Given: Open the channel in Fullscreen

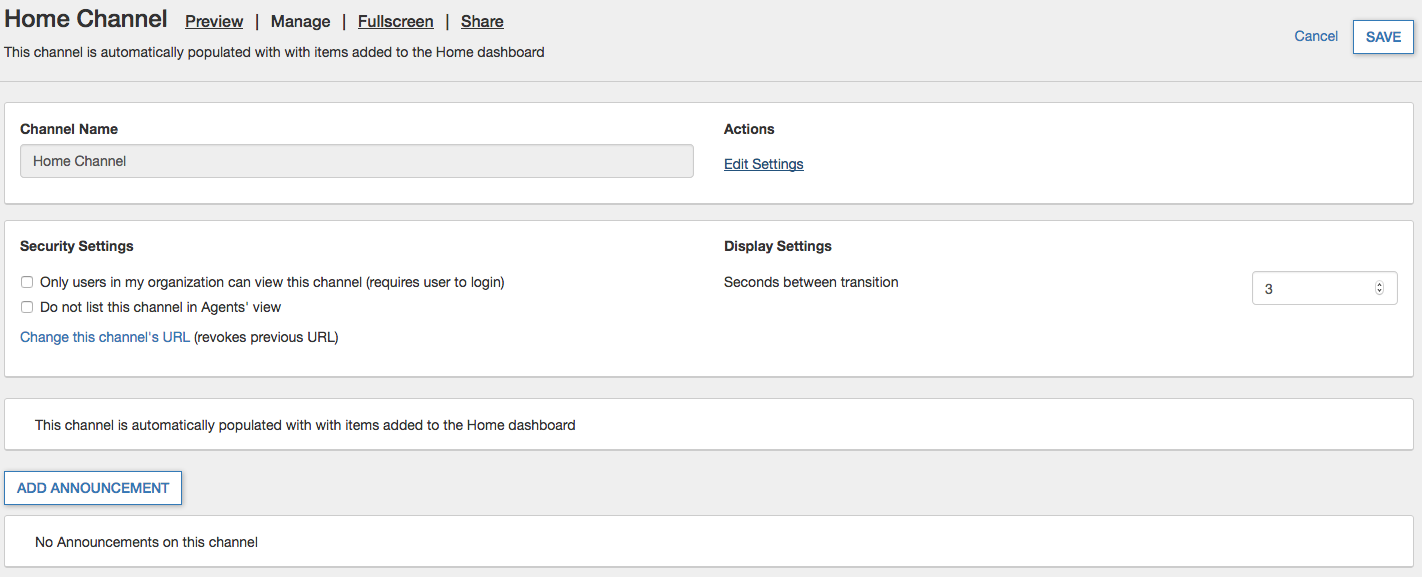Looking at the screenshot, I should (x=395, y=22).
